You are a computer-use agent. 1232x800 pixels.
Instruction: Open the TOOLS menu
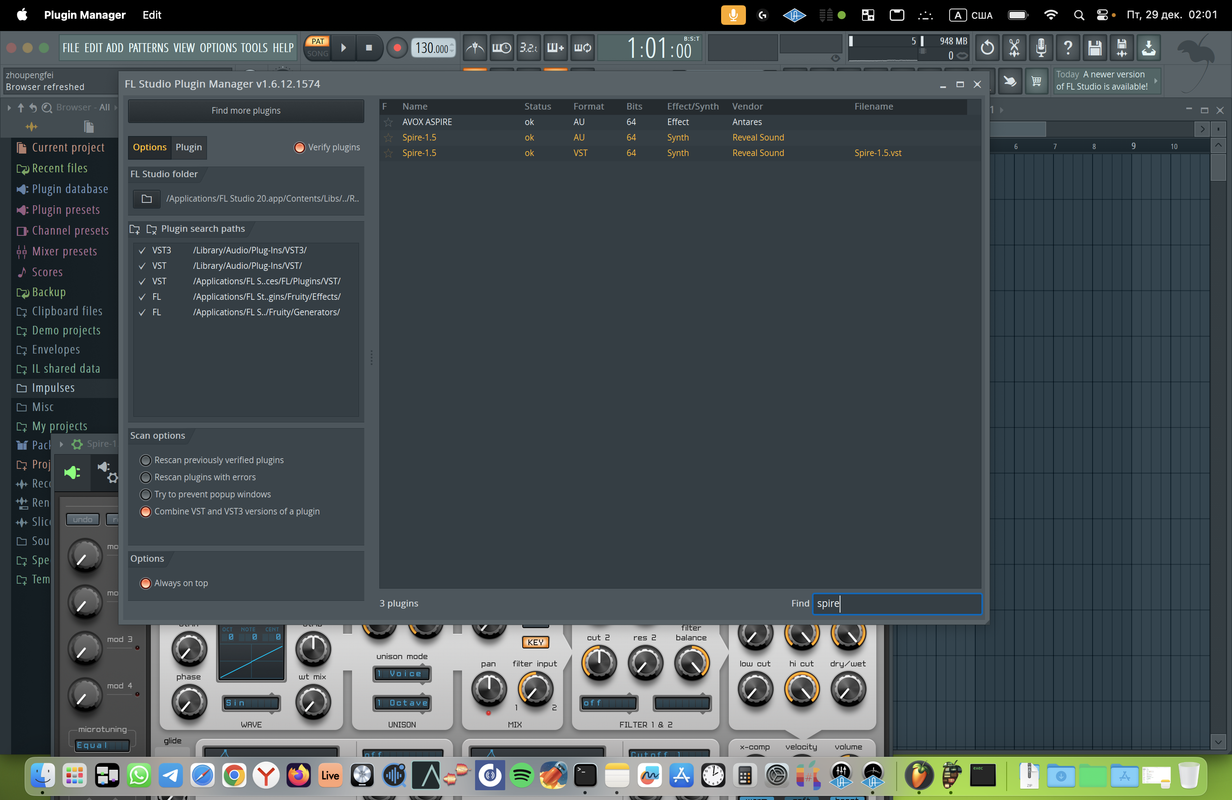pos(254,48)
